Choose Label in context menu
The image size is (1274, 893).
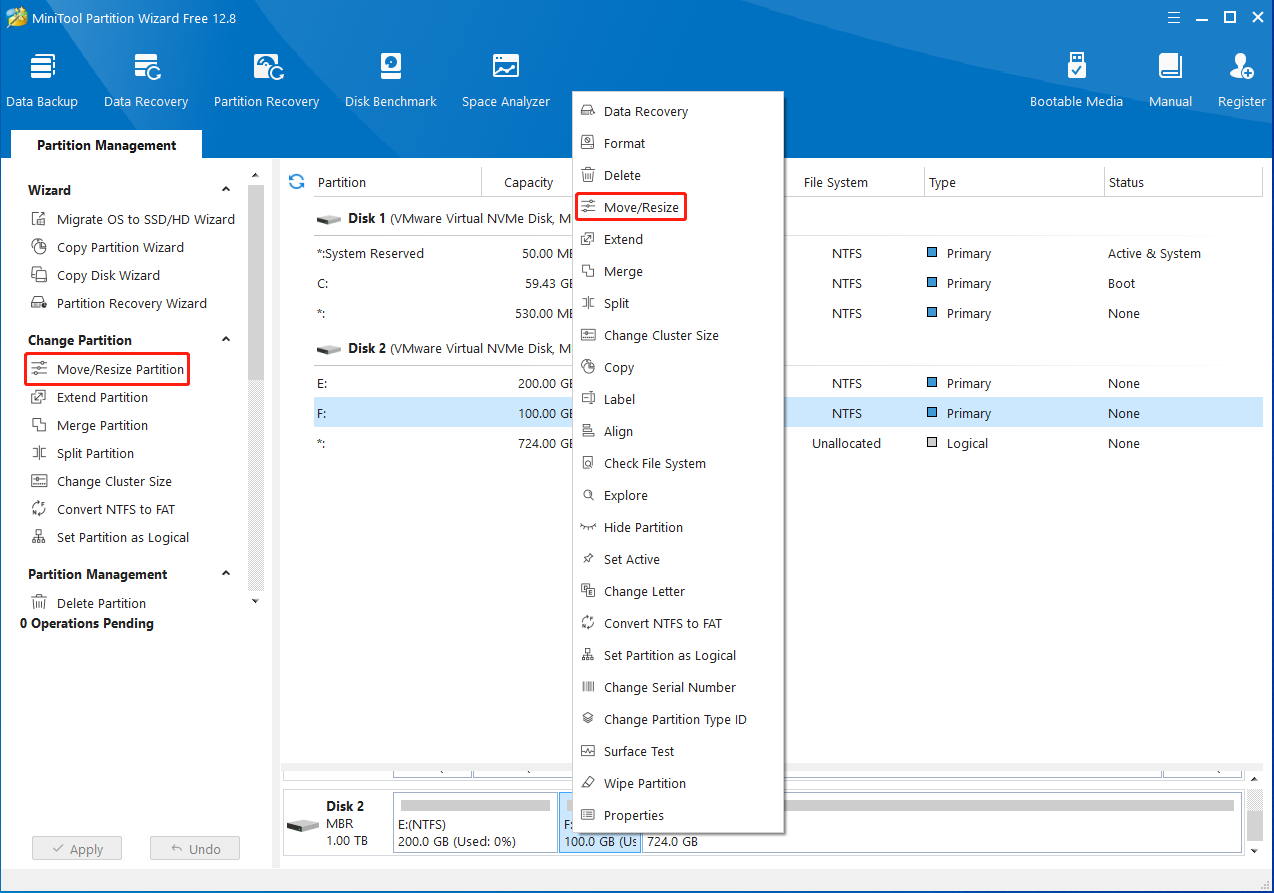click(x=678, y=399)
